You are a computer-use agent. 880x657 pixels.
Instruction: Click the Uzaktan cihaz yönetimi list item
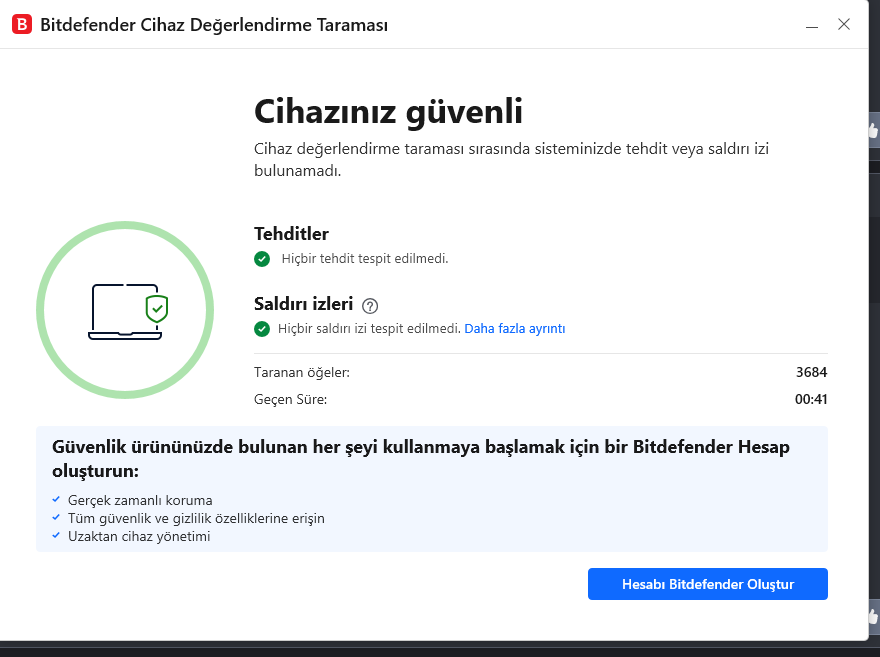click(x=139, y=536)
